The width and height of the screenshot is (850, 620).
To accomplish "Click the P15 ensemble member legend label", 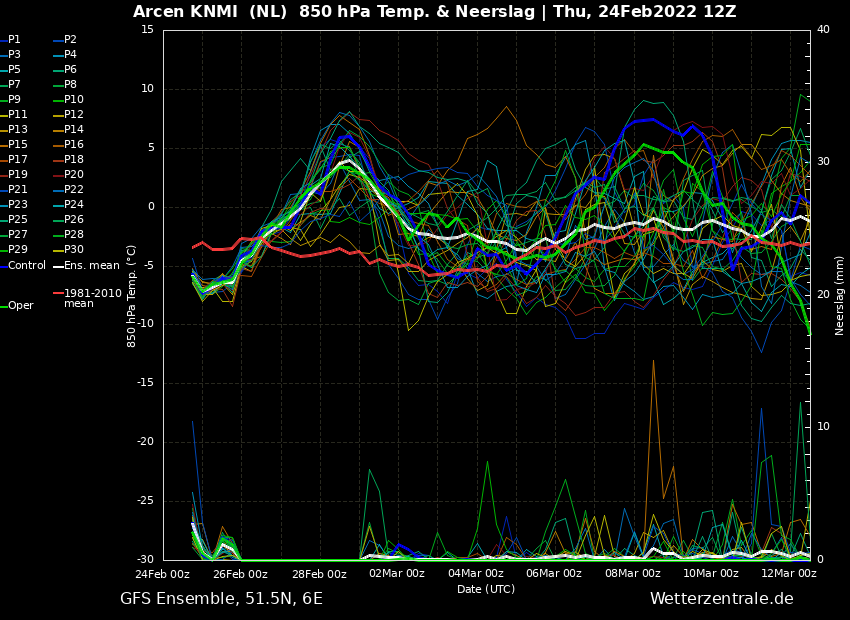I will [18, 145].
